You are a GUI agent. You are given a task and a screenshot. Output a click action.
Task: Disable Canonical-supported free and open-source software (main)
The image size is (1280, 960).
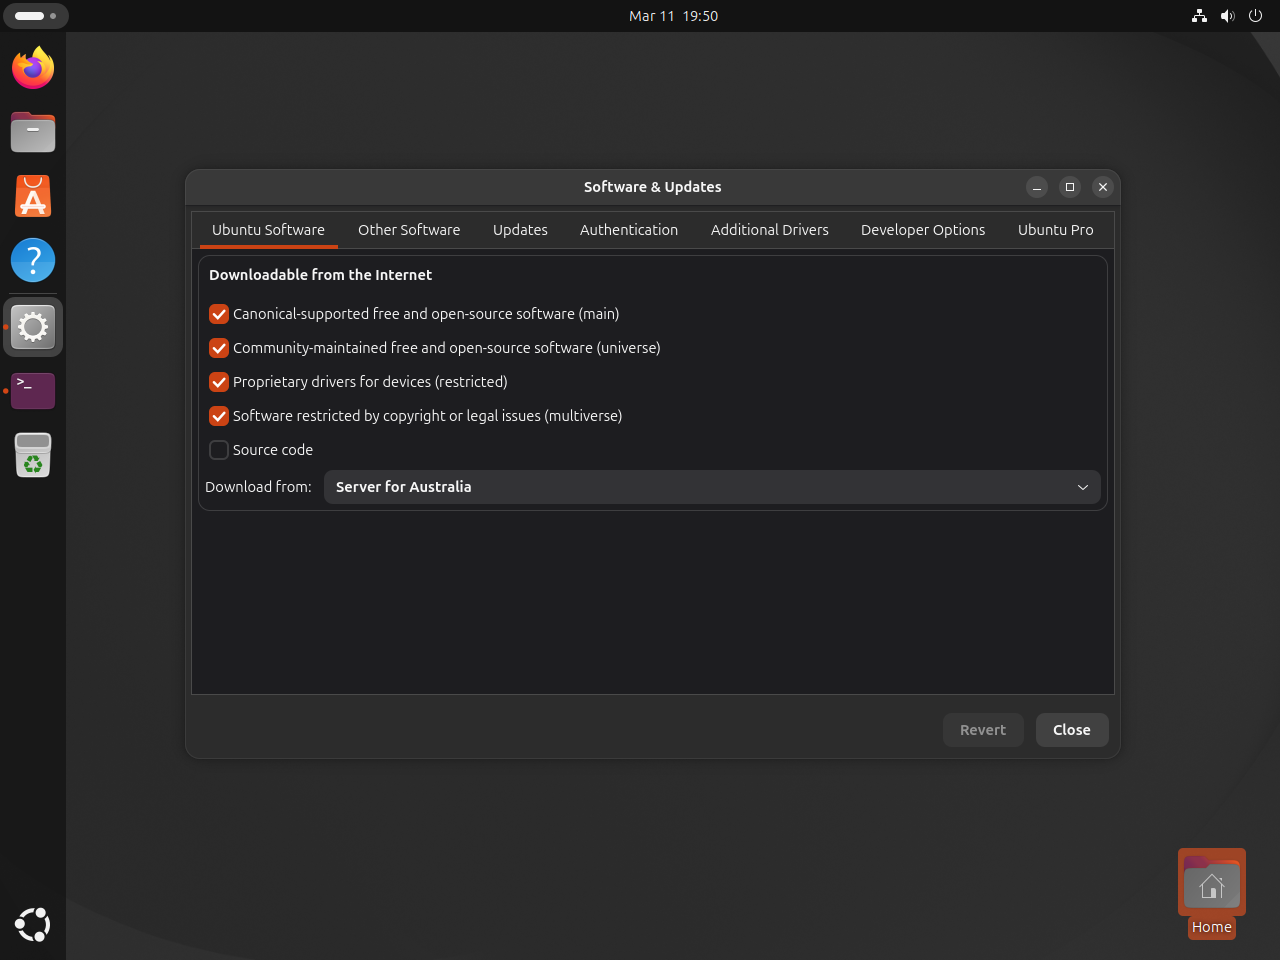point(218,314)
